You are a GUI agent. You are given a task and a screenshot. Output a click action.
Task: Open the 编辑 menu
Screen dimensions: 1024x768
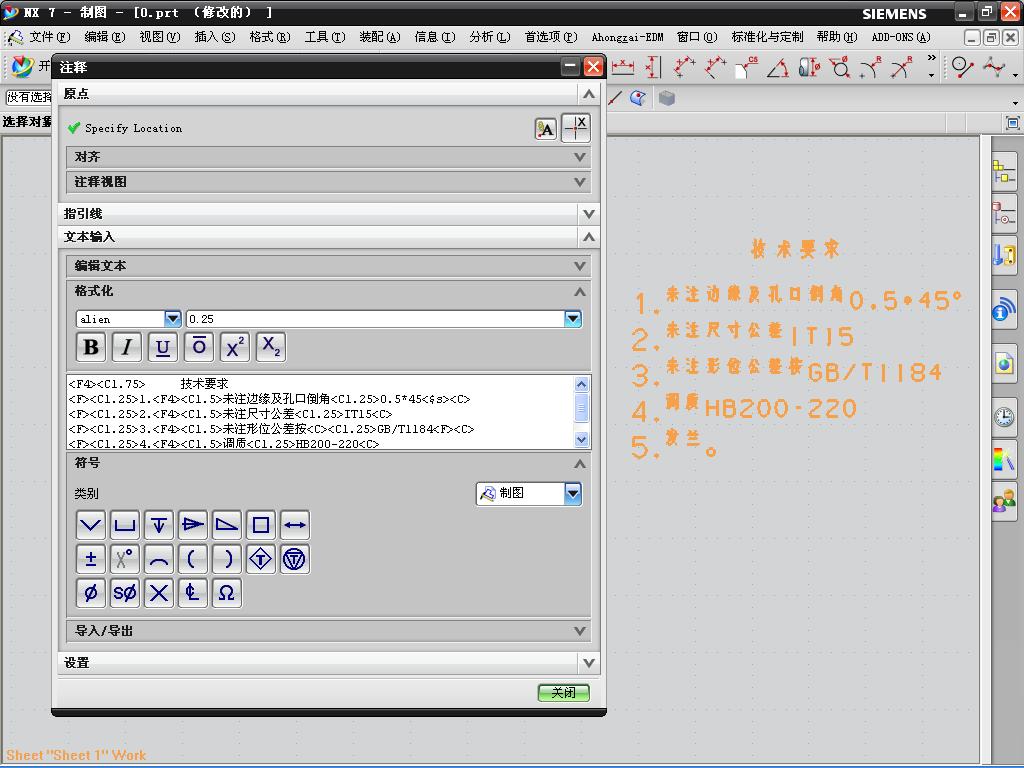coord(104,37)
